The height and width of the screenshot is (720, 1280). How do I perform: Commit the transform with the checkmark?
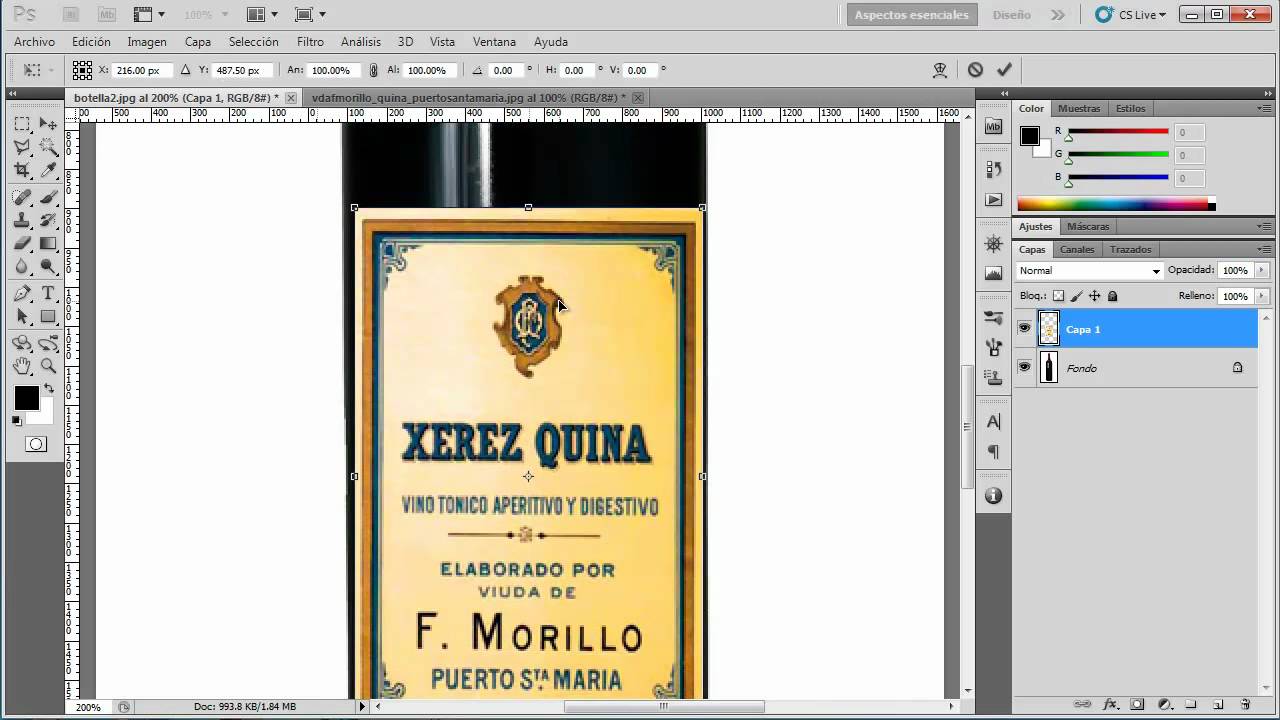pyautogui.click(x=1004, y=70)
